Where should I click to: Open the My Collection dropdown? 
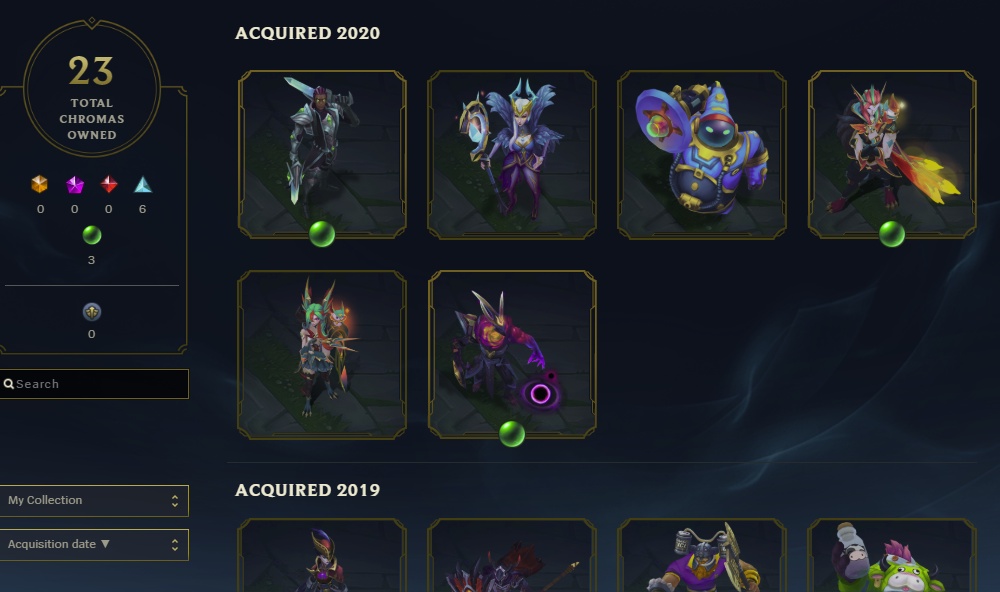click(x=94, y=501)
